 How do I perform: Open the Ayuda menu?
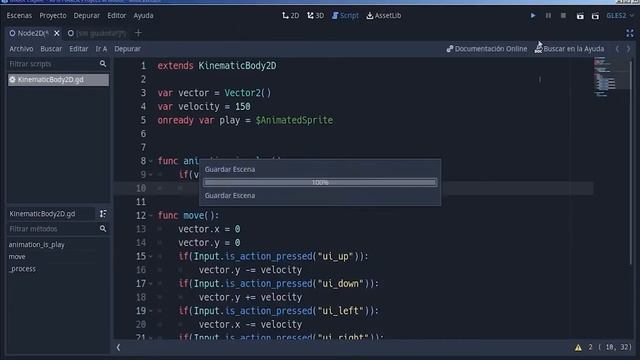(x=143, y=16)
